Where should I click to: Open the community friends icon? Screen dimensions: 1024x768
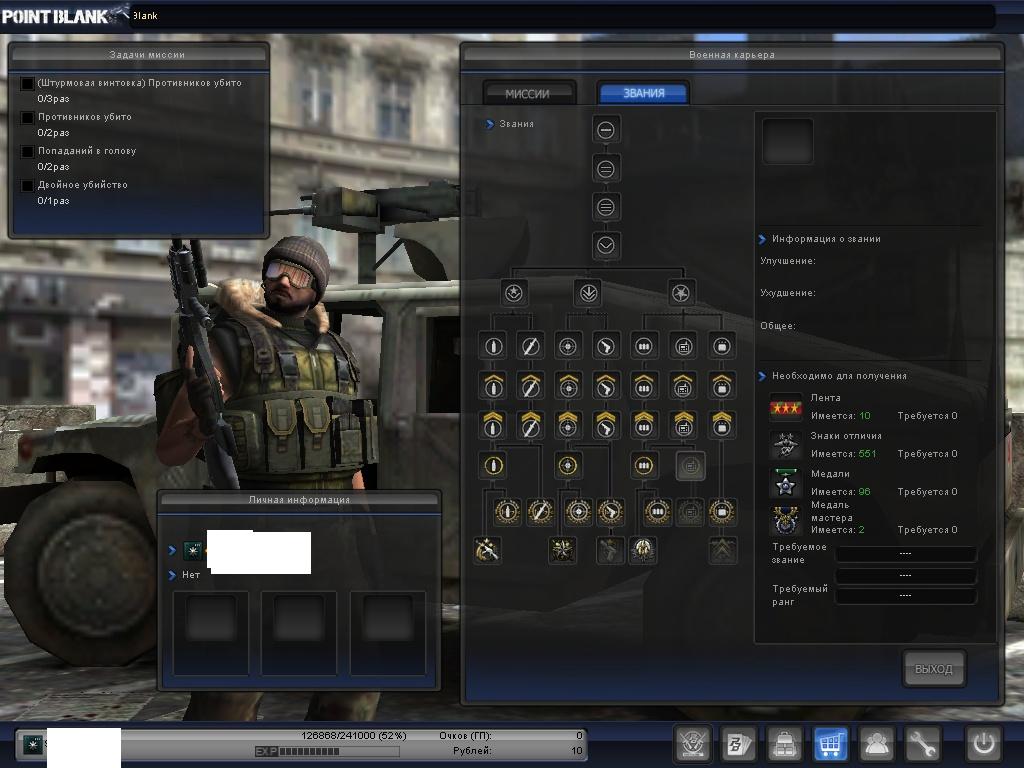[x=877, y=744]
